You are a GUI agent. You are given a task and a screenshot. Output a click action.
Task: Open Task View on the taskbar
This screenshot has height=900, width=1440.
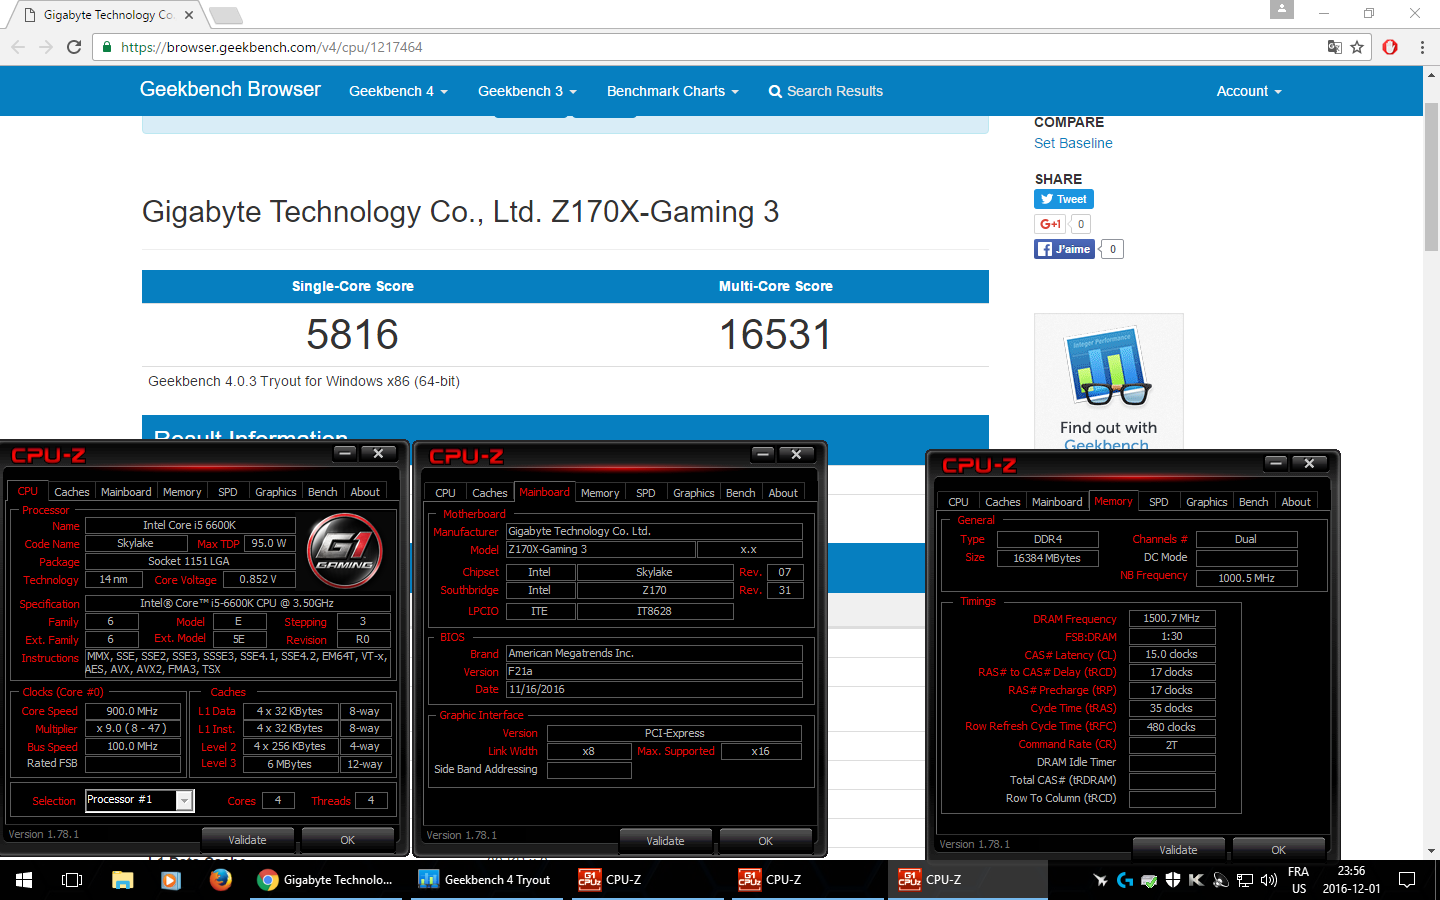pyautogui.click(x=72, y=880)
